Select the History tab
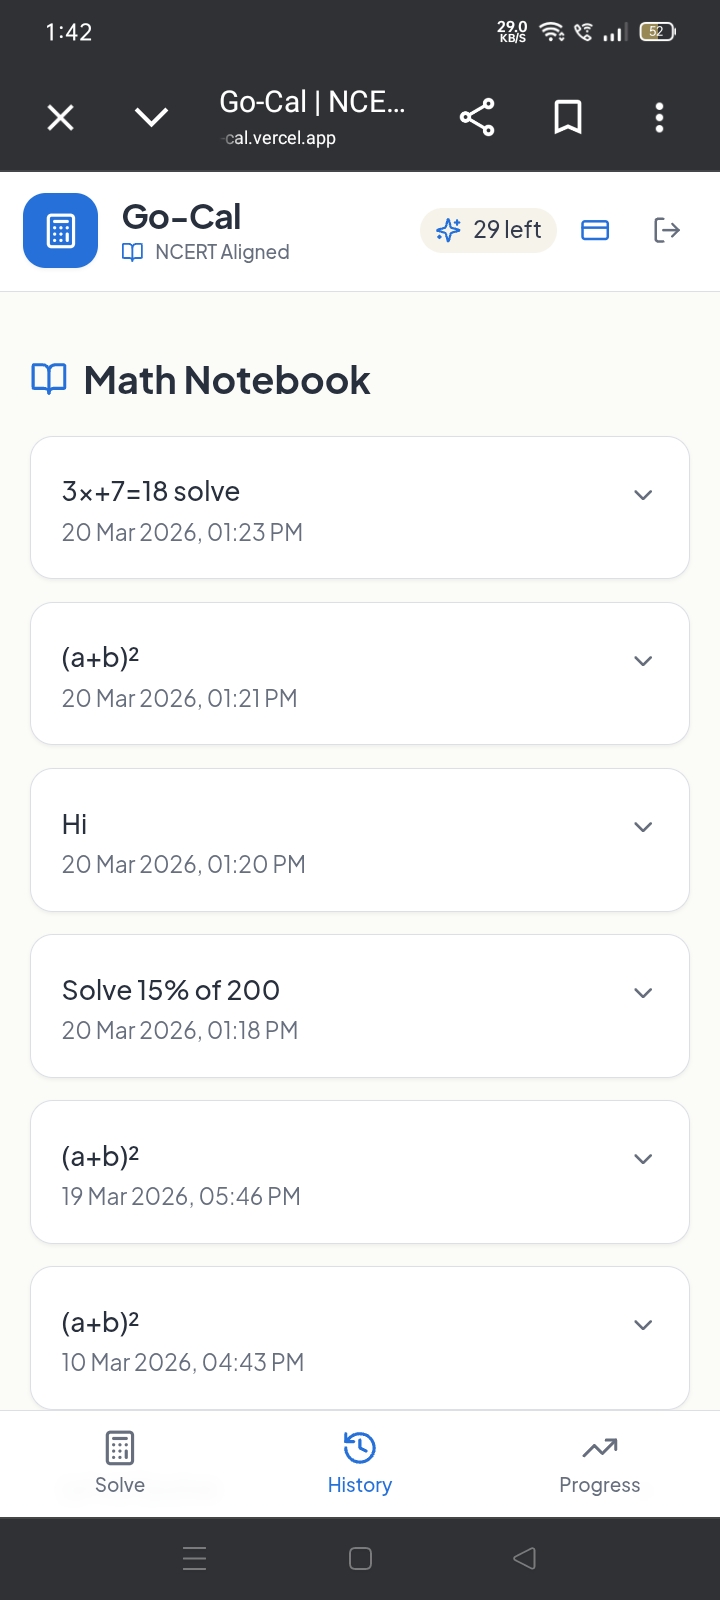The image size is (720, 1600). coord(360,1462)
